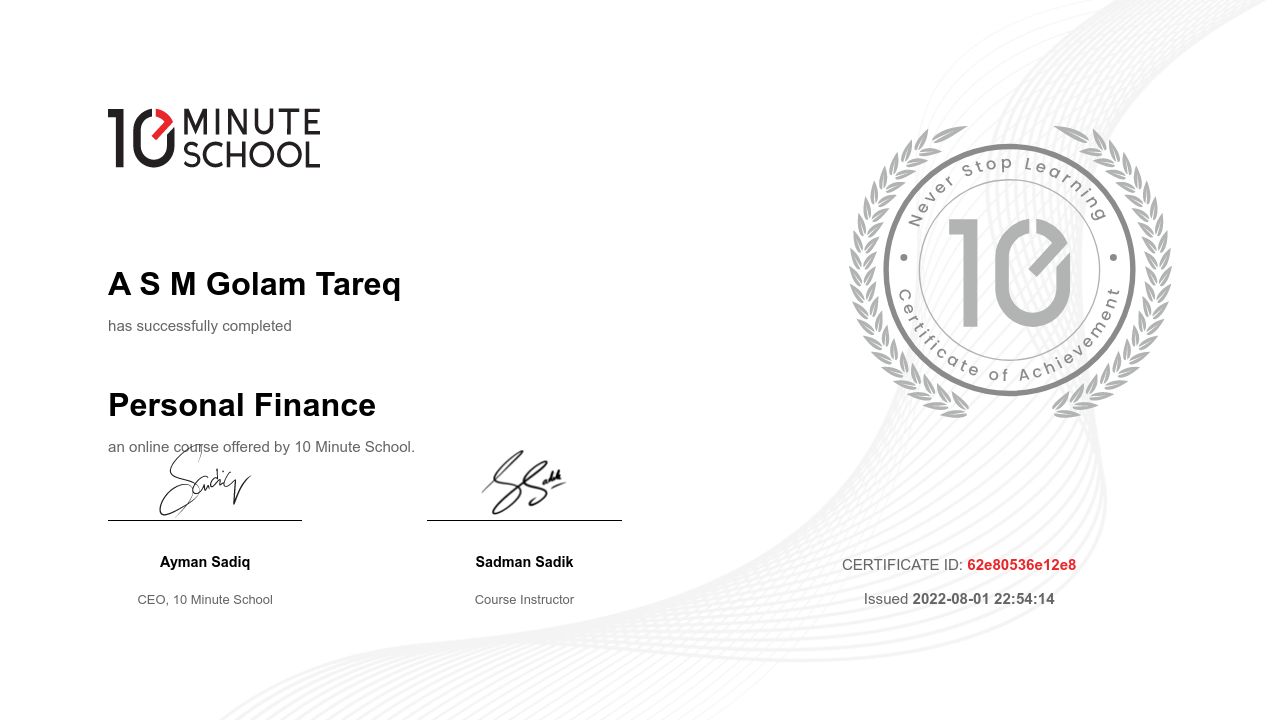Click the name Ayman Sadiq
The image size is (1280, 720).
point(205,562)
